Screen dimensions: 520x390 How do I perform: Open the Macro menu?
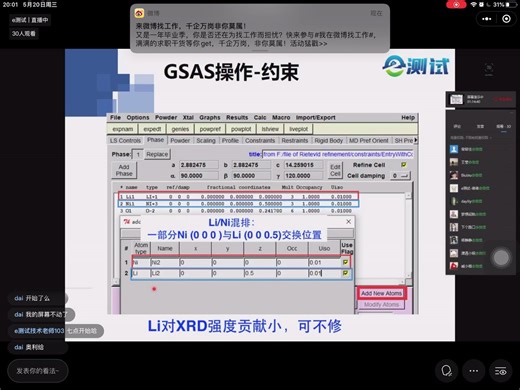pyautogui.click(x=281, y=117)
